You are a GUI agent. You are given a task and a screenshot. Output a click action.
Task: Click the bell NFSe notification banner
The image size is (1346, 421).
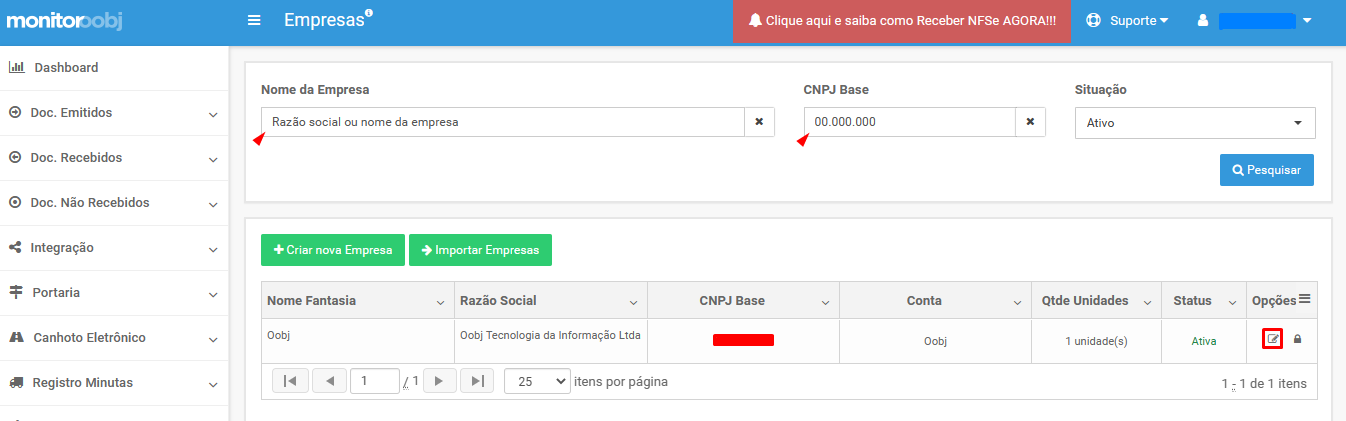point(902,20)
